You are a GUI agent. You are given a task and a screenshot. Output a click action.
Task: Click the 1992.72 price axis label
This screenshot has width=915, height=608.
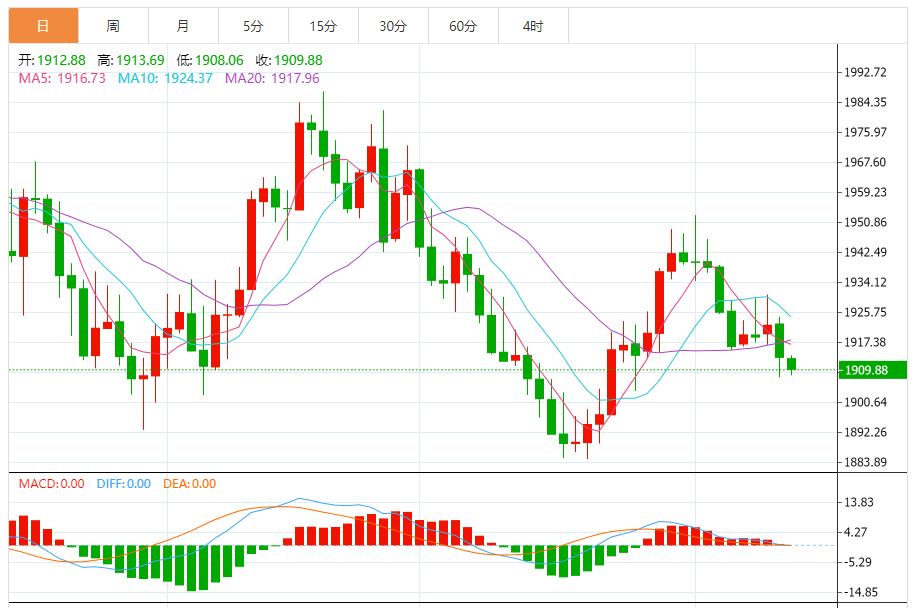pos(865,72)
